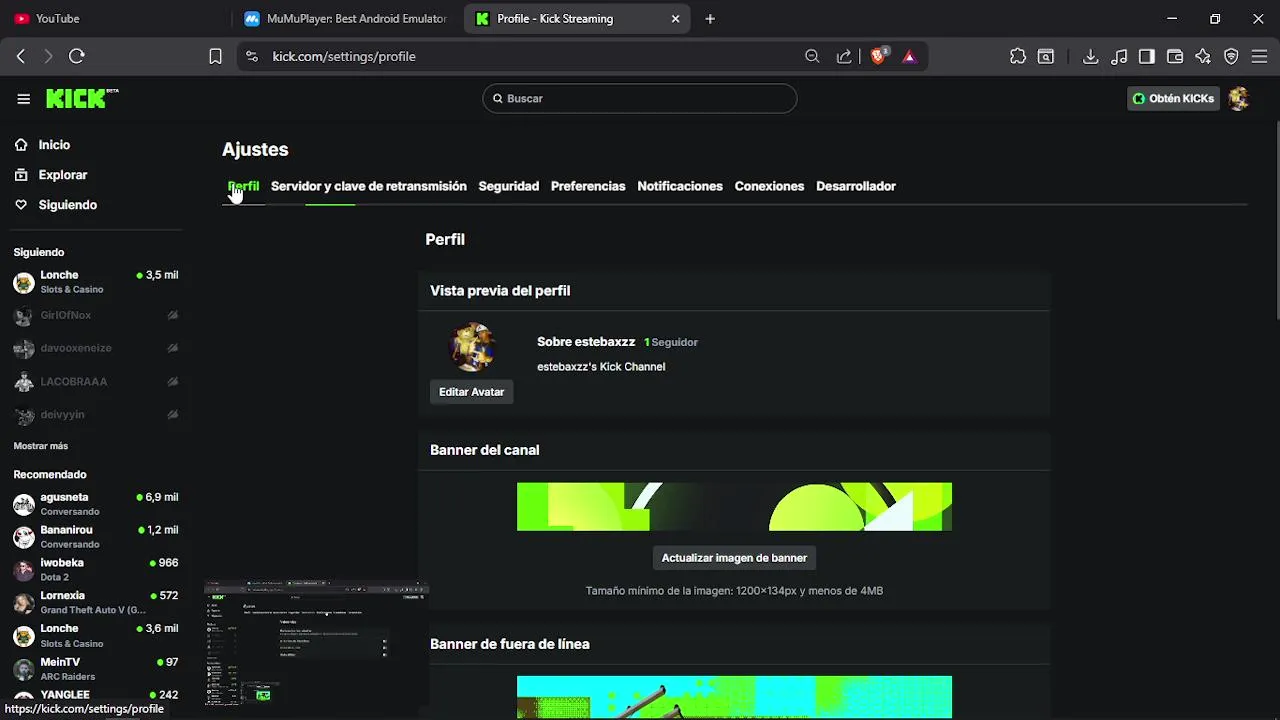Viewport: 1280px width, 720px height.
Task: Toggle the browser sidebar panel icon
Action: [x=1147, y=57]
